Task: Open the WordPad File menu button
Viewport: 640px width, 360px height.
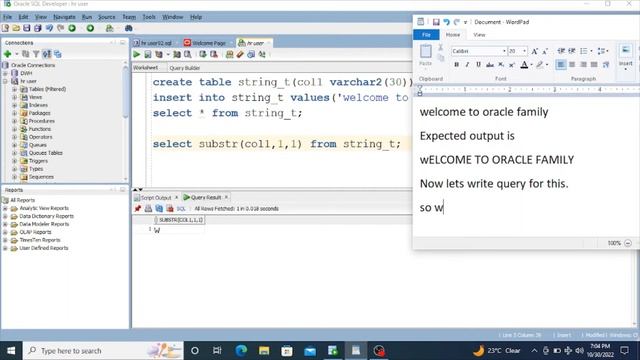Action: click(x=426, y=35)
